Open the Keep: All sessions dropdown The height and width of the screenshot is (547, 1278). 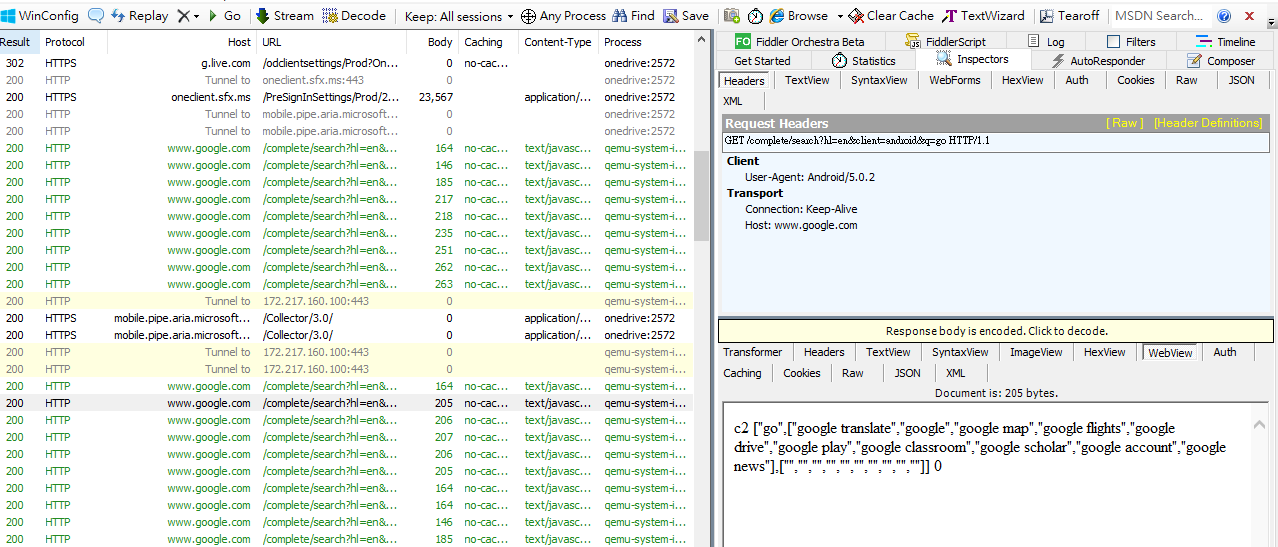459,16
